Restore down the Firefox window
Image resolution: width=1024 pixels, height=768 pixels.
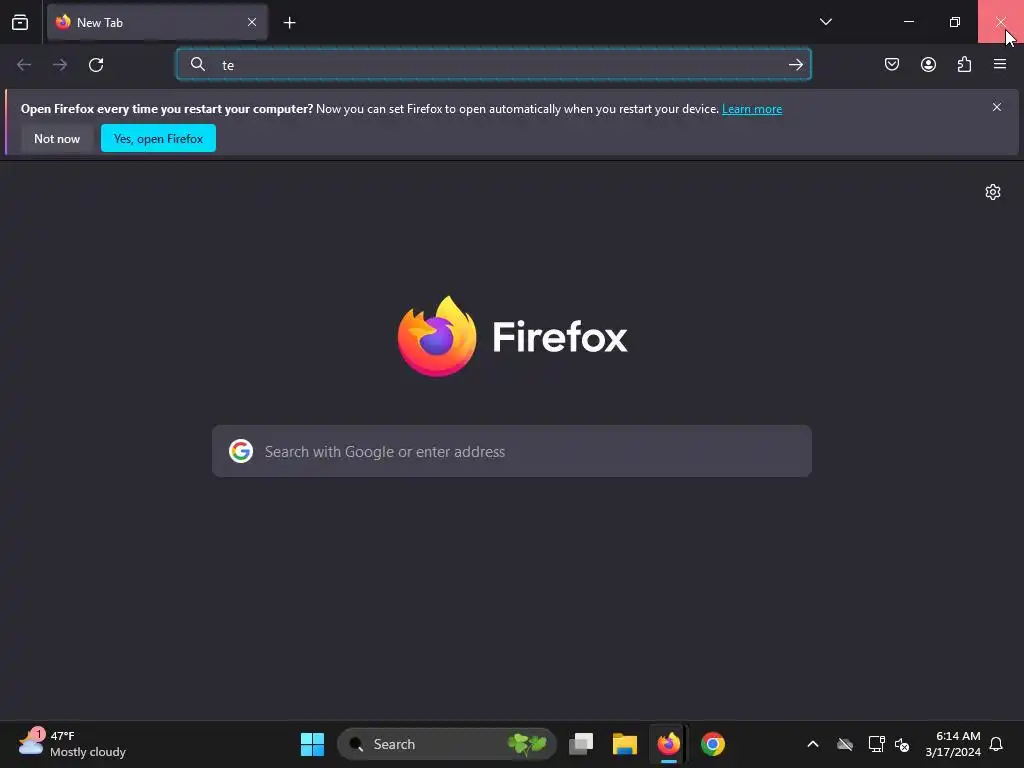(x=955, y=22)
